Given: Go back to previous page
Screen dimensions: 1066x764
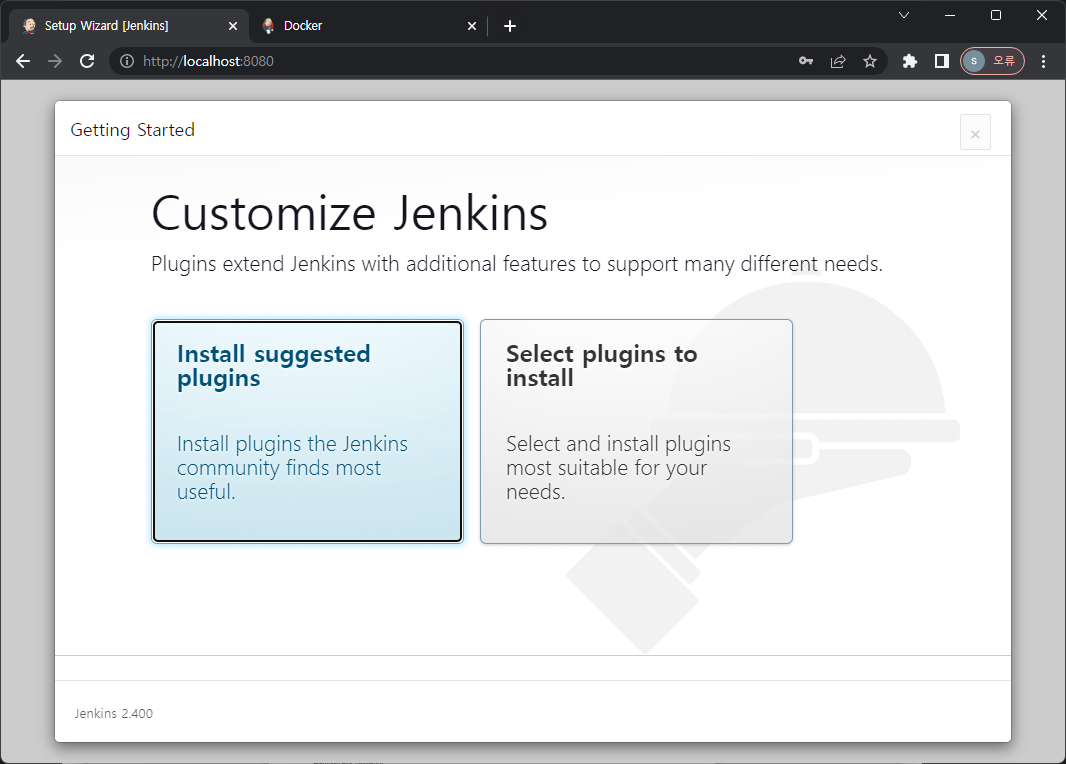Looking at the screenshot, I should point(23,61).
